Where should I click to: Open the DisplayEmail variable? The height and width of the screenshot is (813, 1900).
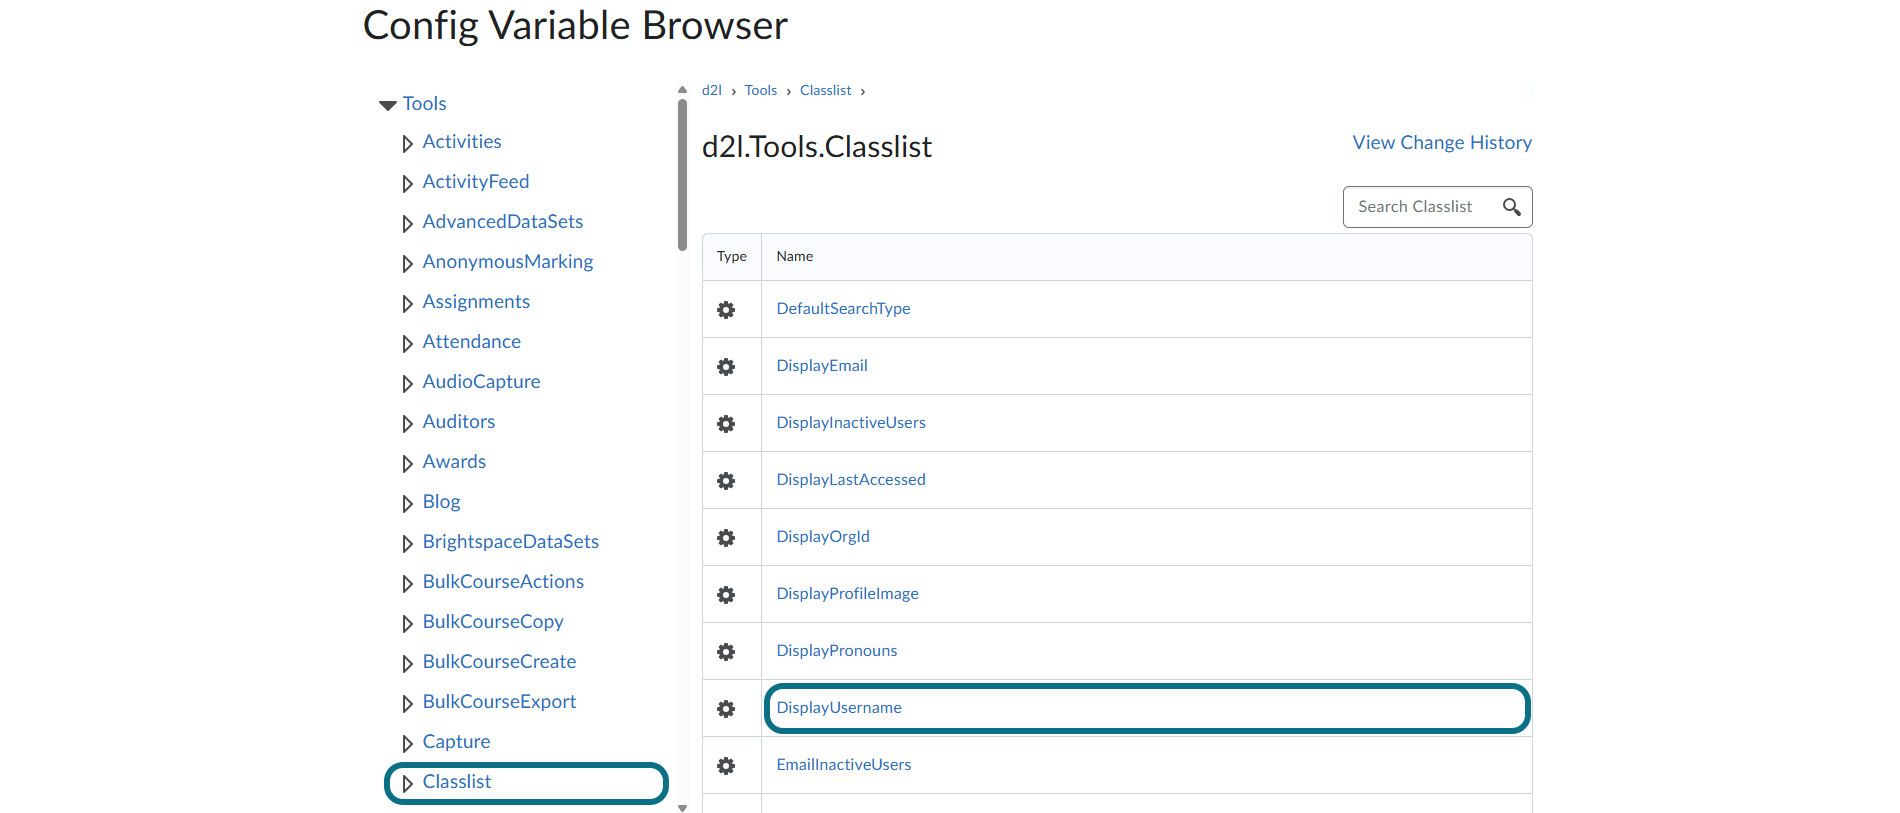822,366
